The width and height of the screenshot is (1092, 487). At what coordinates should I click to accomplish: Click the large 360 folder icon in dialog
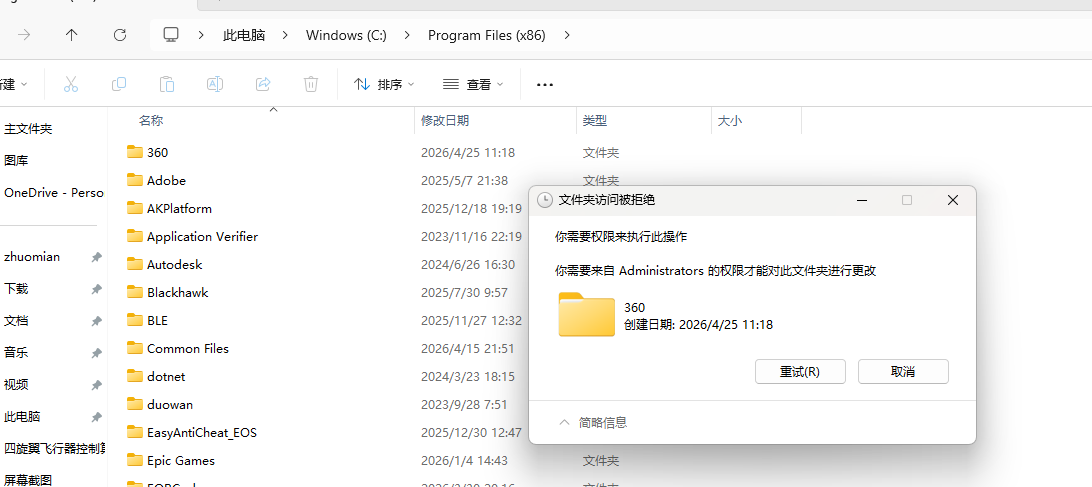(586, 315)
